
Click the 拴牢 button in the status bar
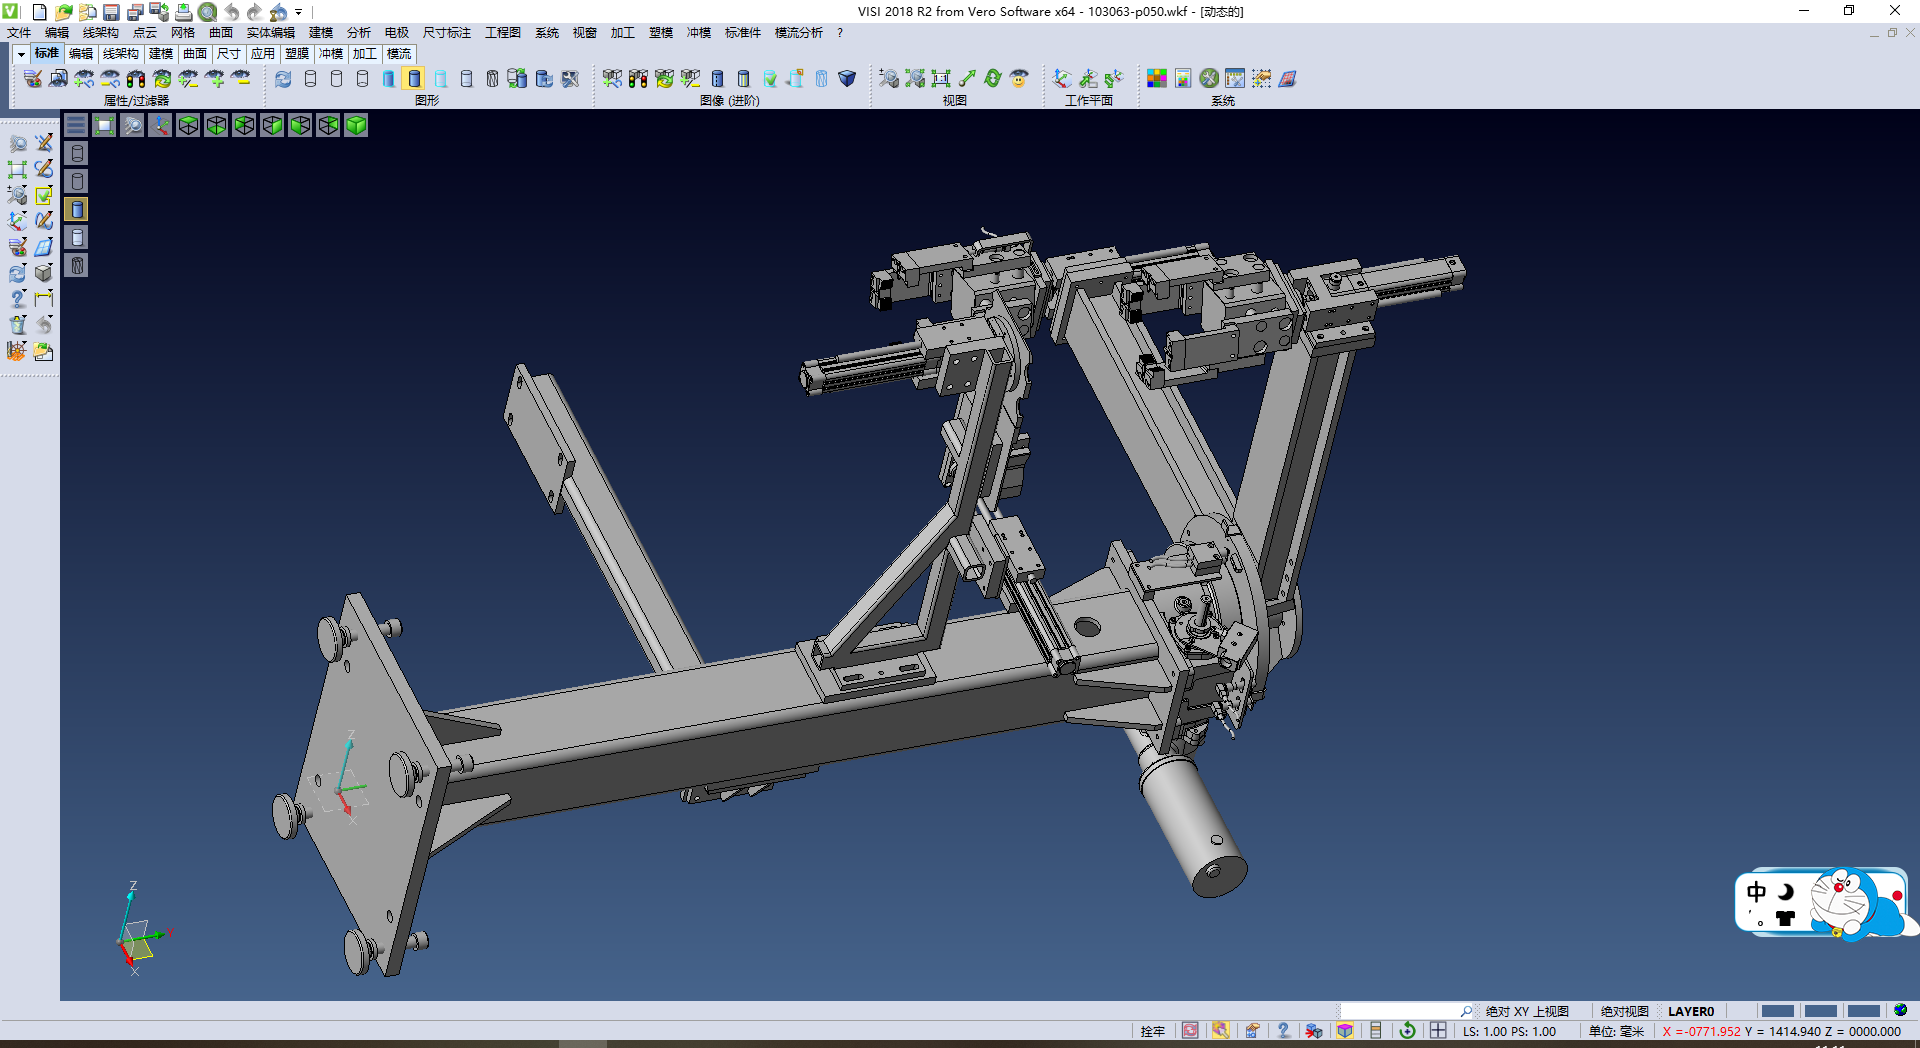(x=1152, y=1031)
